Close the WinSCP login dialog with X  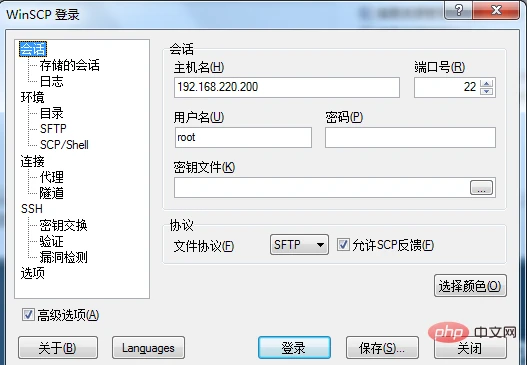(496, 10)
